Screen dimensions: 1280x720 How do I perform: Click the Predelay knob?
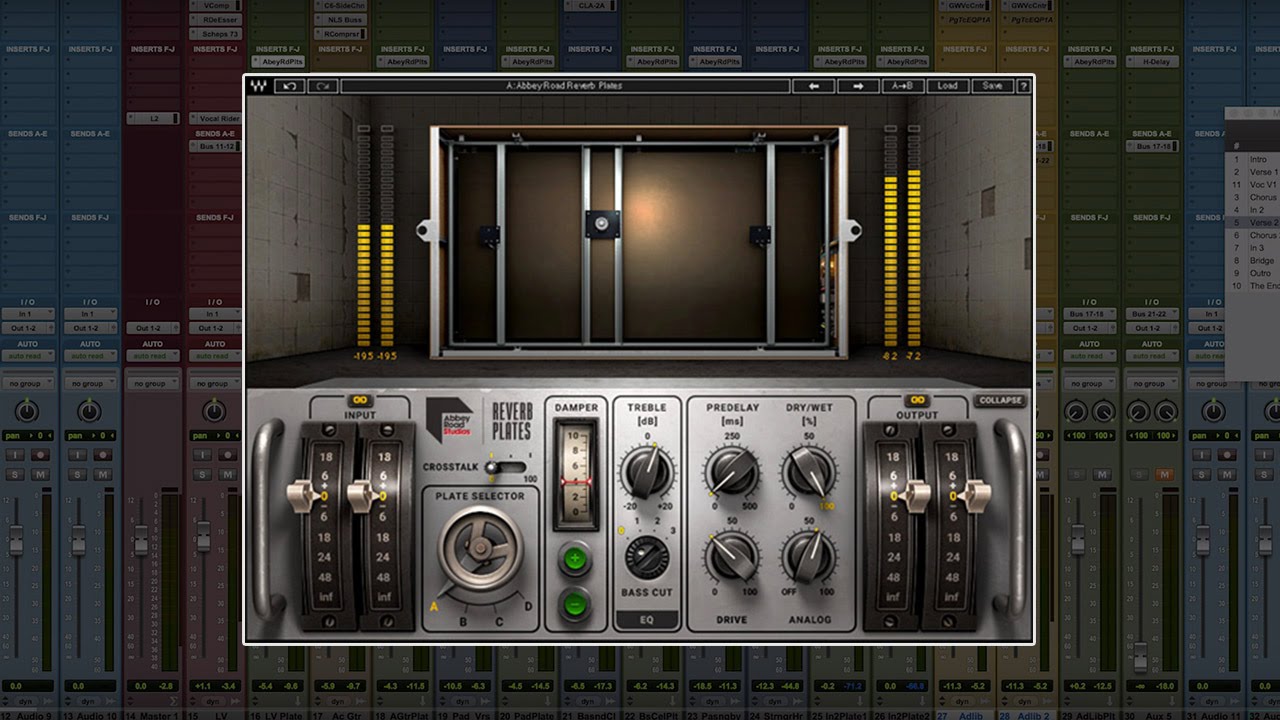[732, 471]
